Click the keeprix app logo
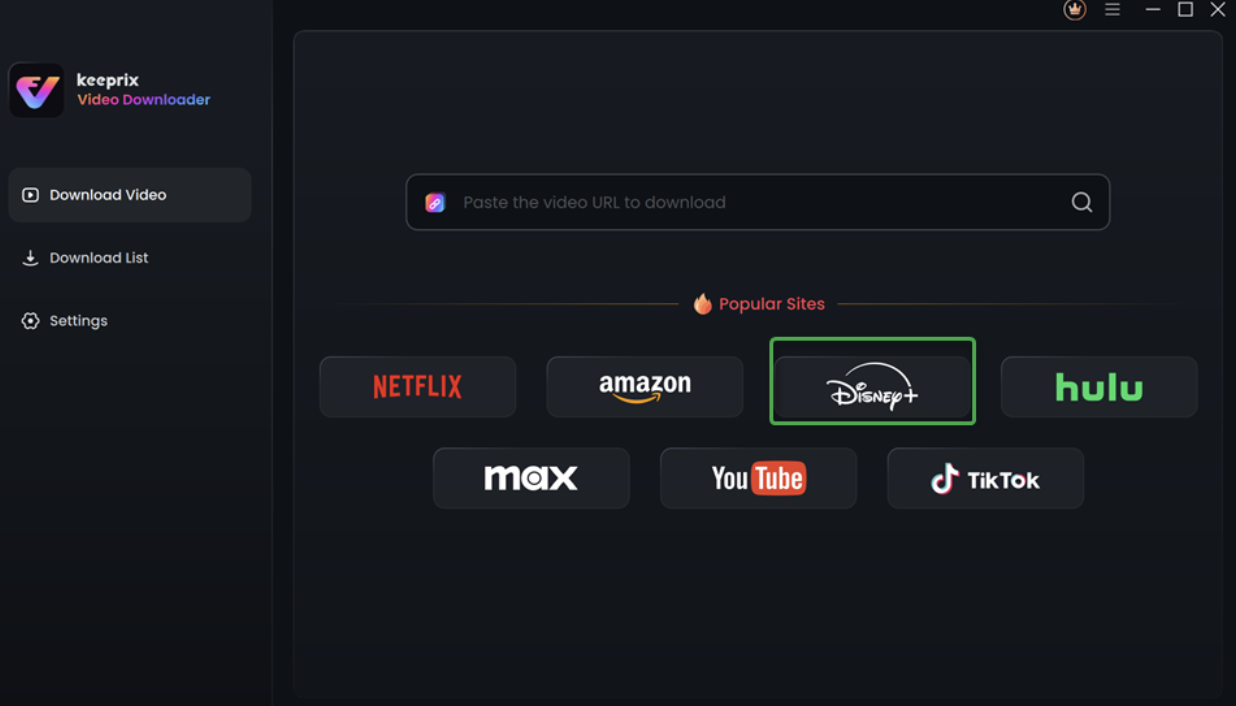 [x=37, y=91]
